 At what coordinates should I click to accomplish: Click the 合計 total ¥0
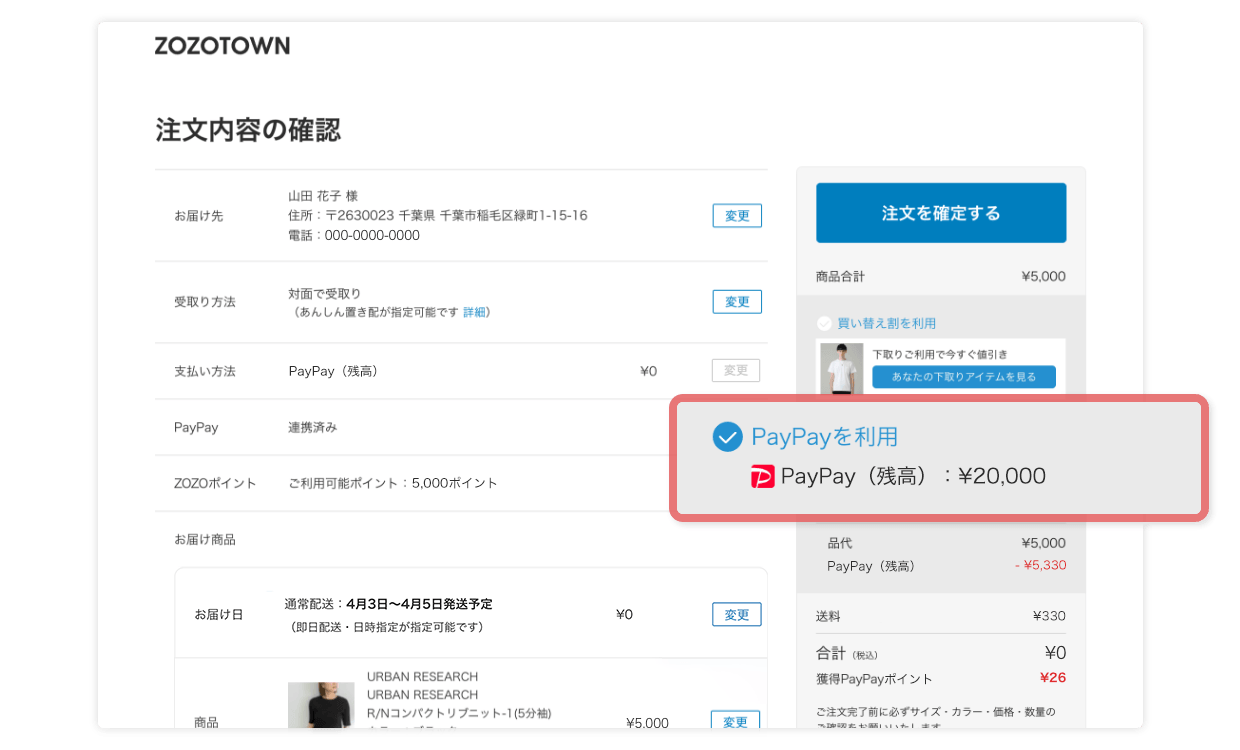point(1055,653)
